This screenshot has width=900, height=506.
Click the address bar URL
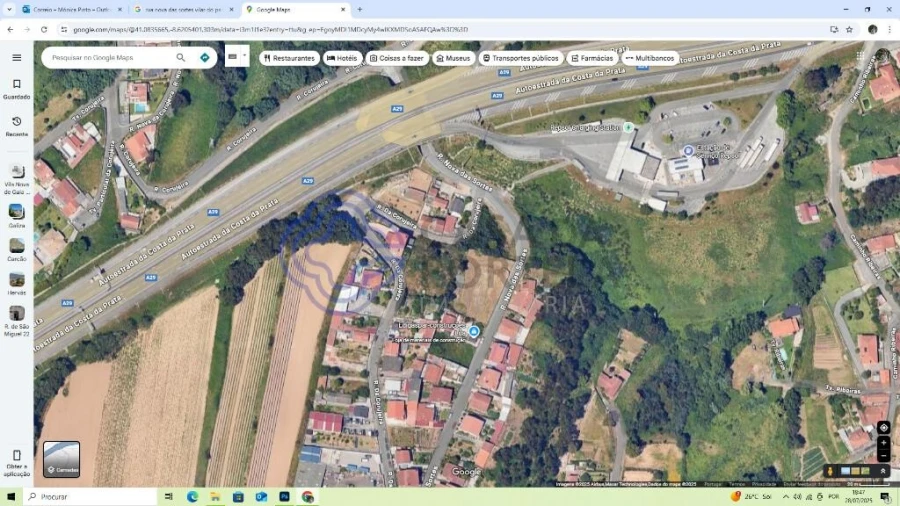click(x=270, y=29)
